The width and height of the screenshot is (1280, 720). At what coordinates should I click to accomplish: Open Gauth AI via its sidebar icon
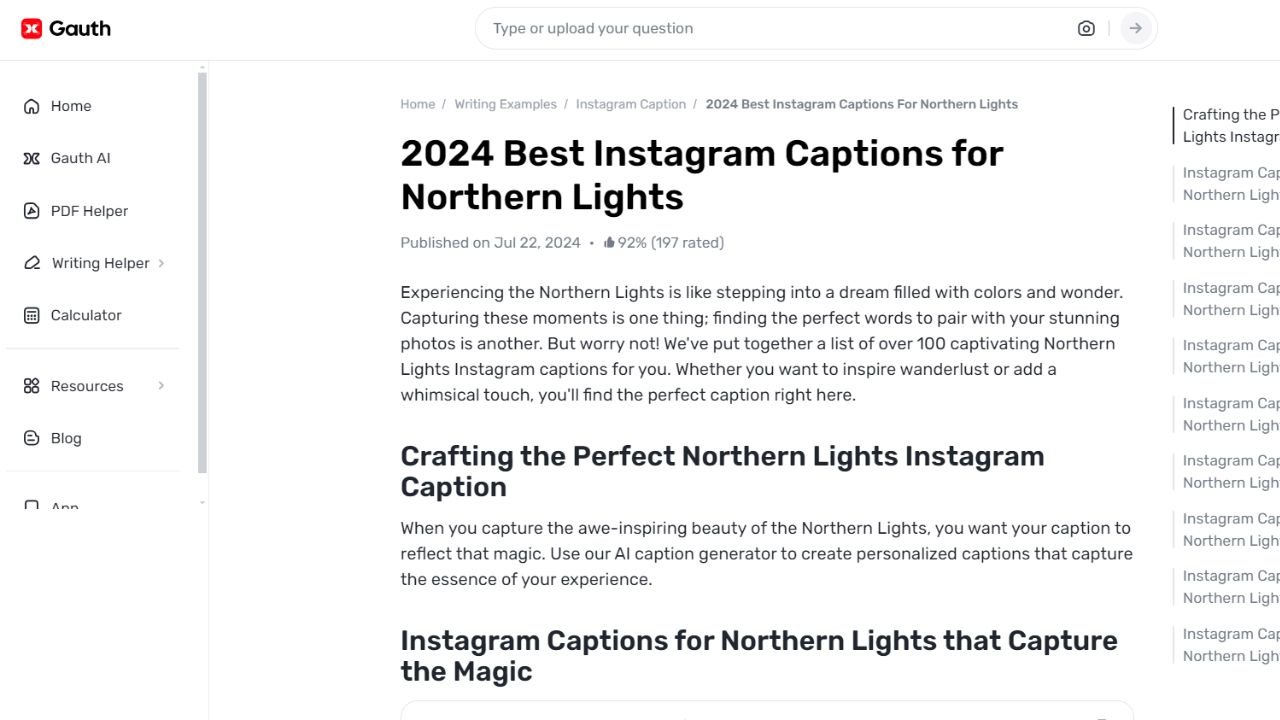(31, 157)
